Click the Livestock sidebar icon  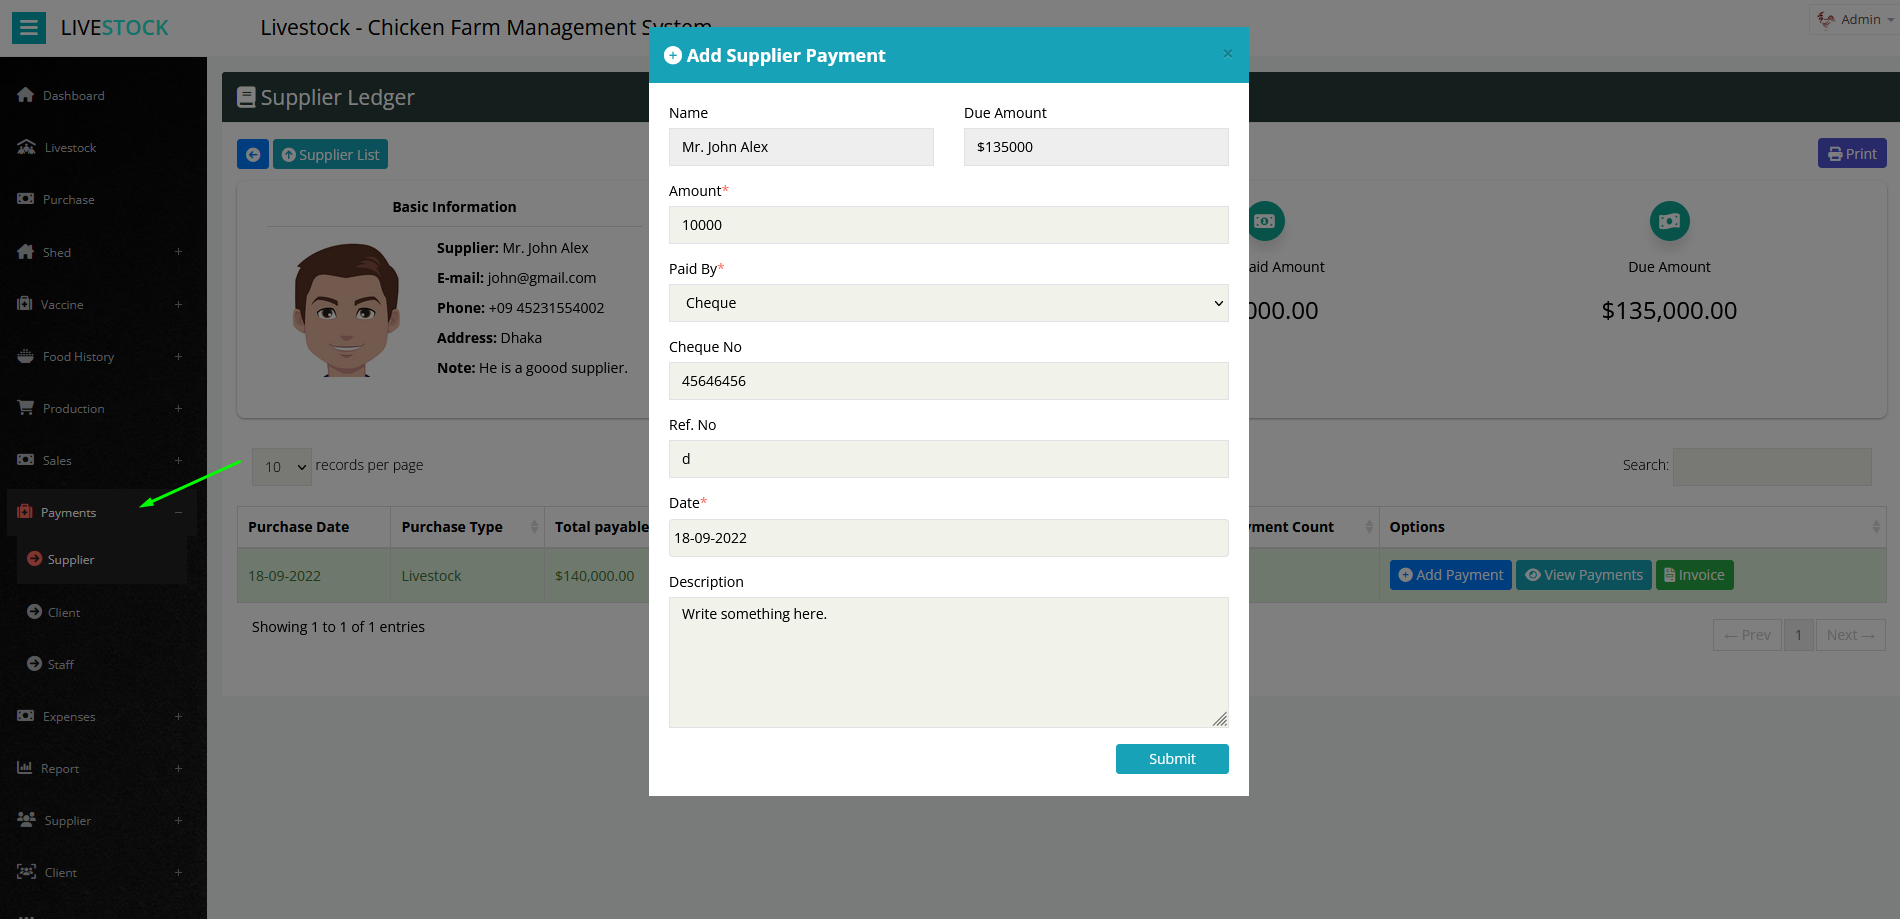point(27,147)
